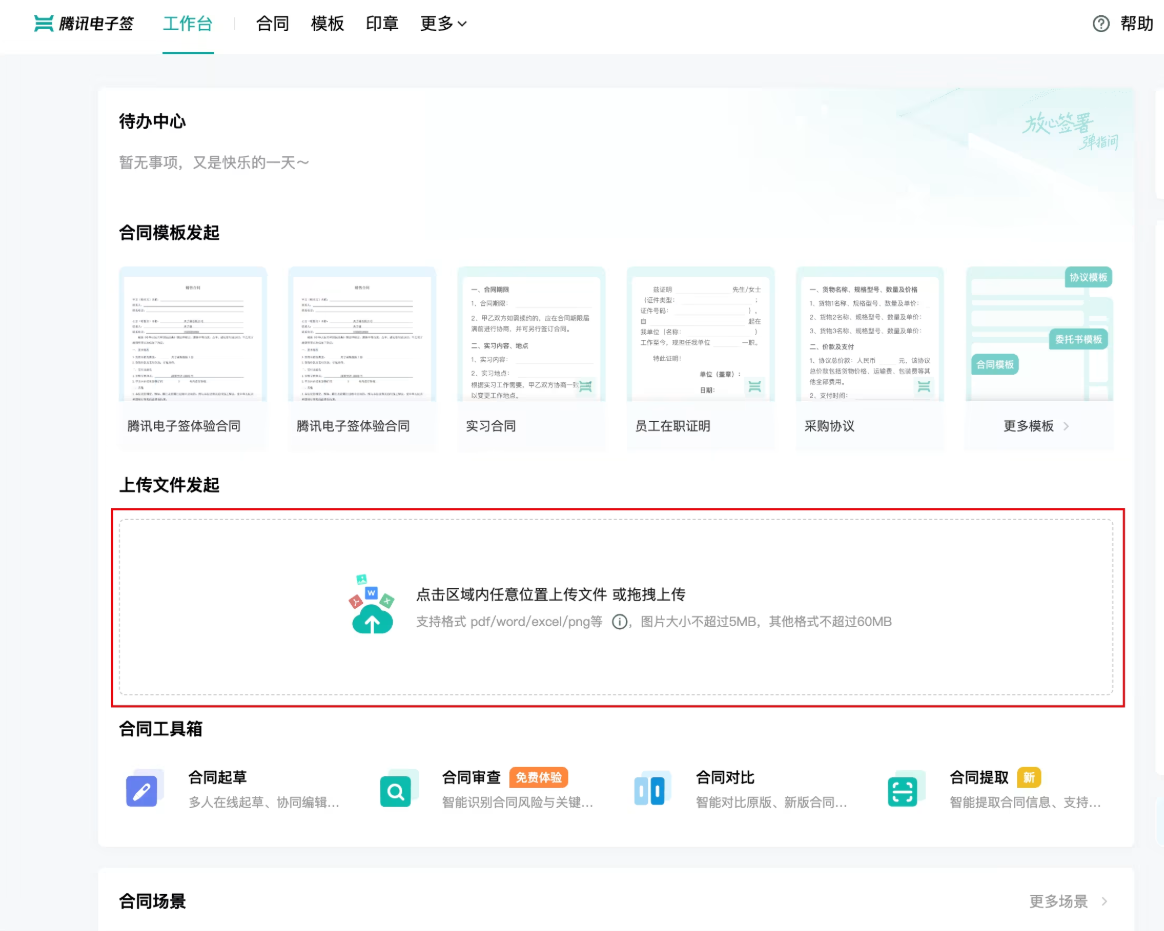Open the 实习合同 template thumbnail
This screenshot has width=1164, height=931.
click(x=531, y=334)
